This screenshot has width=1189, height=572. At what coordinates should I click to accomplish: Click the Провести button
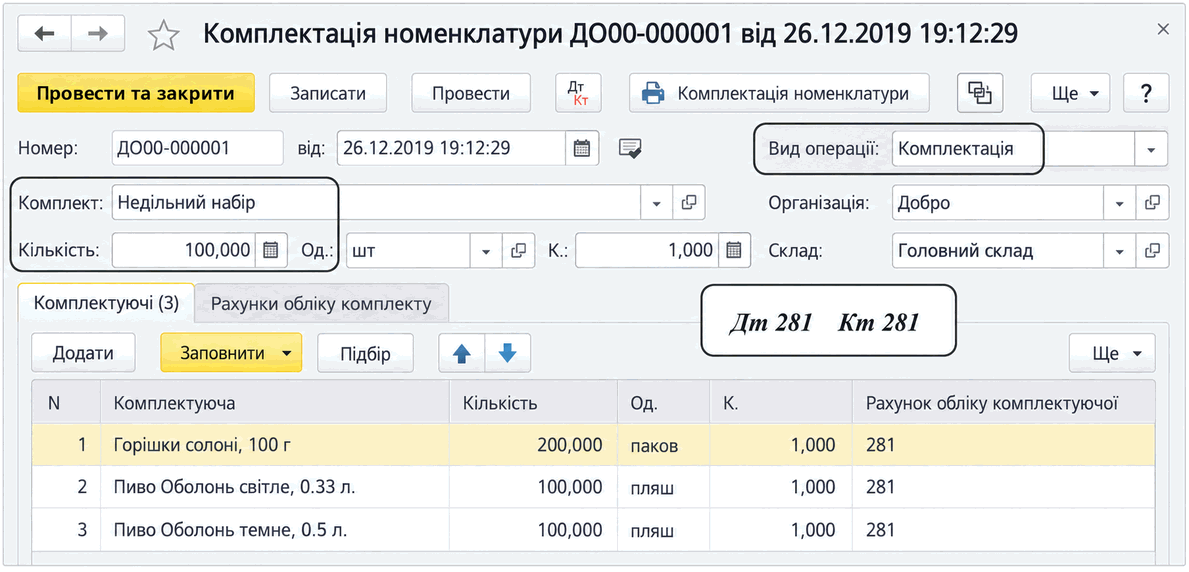[471, 93]
